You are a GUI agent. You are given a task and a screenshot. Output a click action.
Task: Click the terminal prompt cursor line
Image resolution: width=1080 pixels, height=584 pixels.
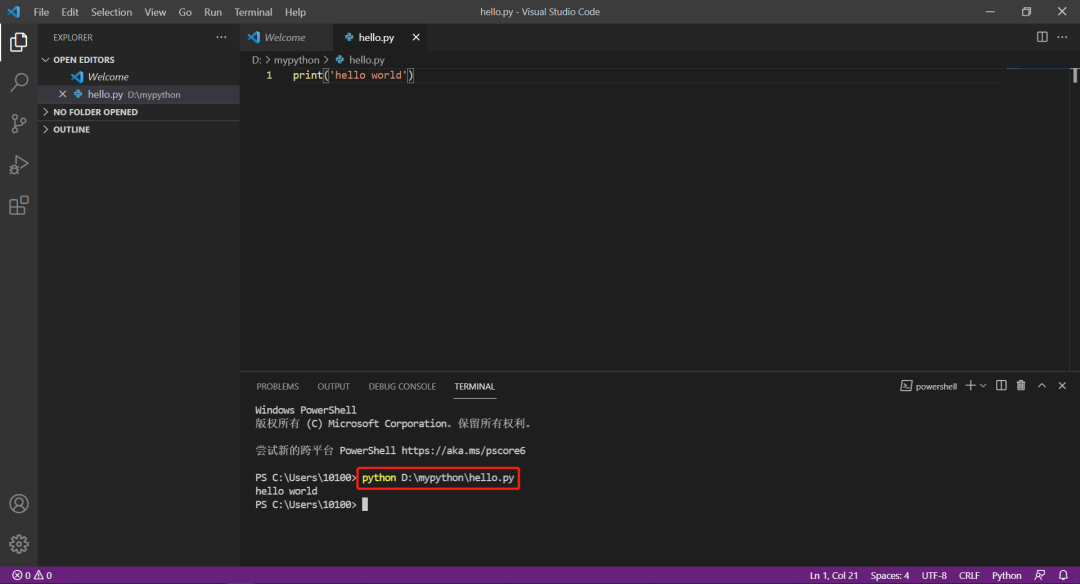tap(311, 504)
